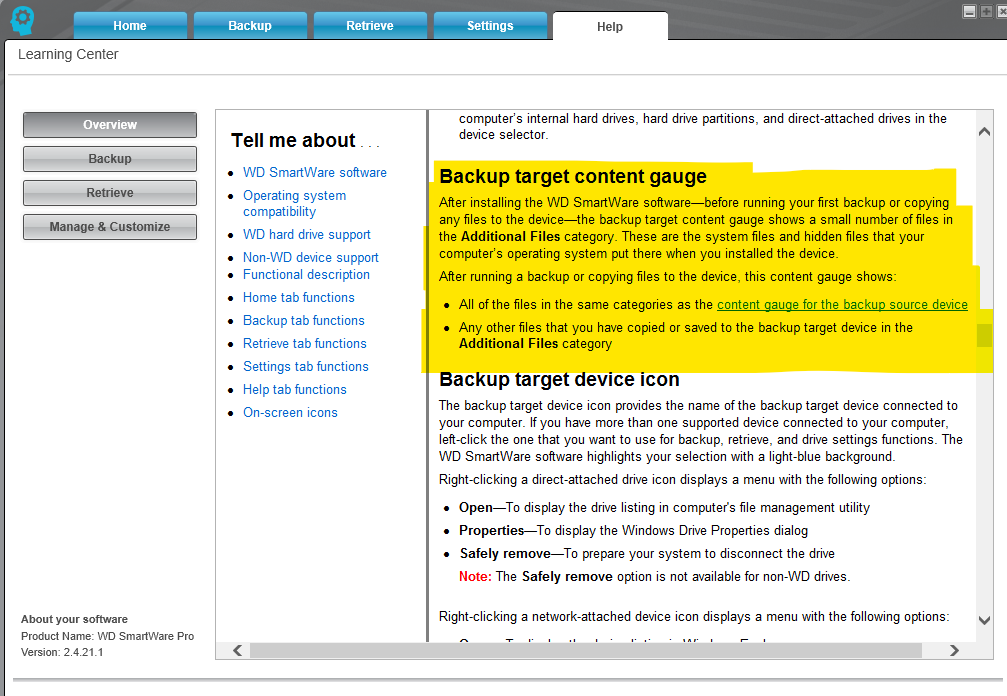Viewport: 1007px width, 696px height.
Task: Click the 'Backup target device icon' heading
Action: (x=559, y=379)
